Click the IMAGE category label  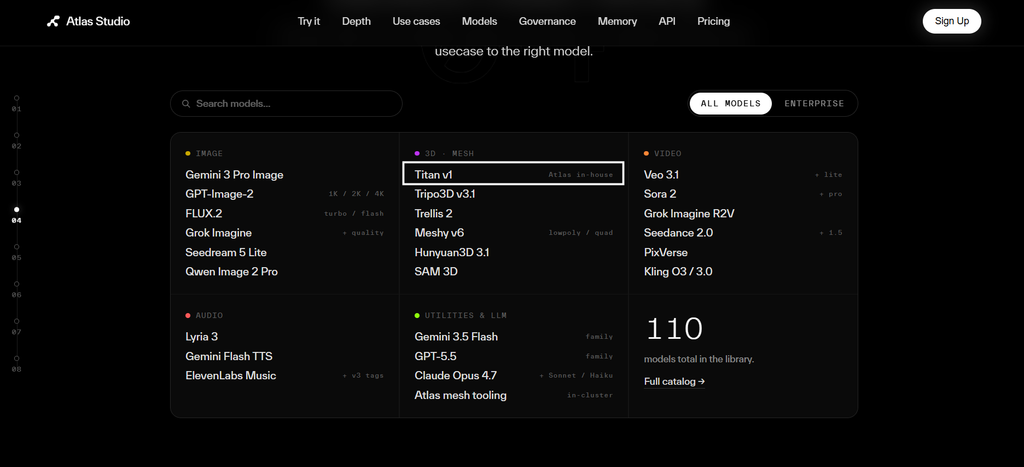(209, 153)
